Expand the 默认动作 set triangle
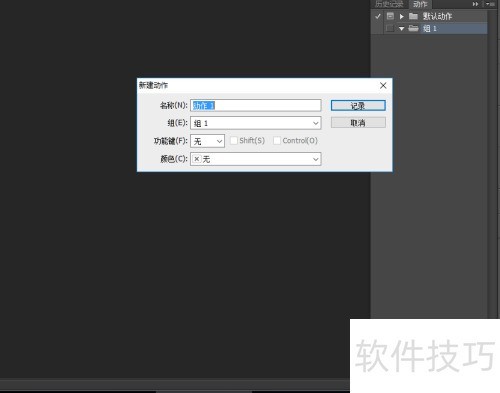This screenshot has height=393, width=500. coord(402,16)
